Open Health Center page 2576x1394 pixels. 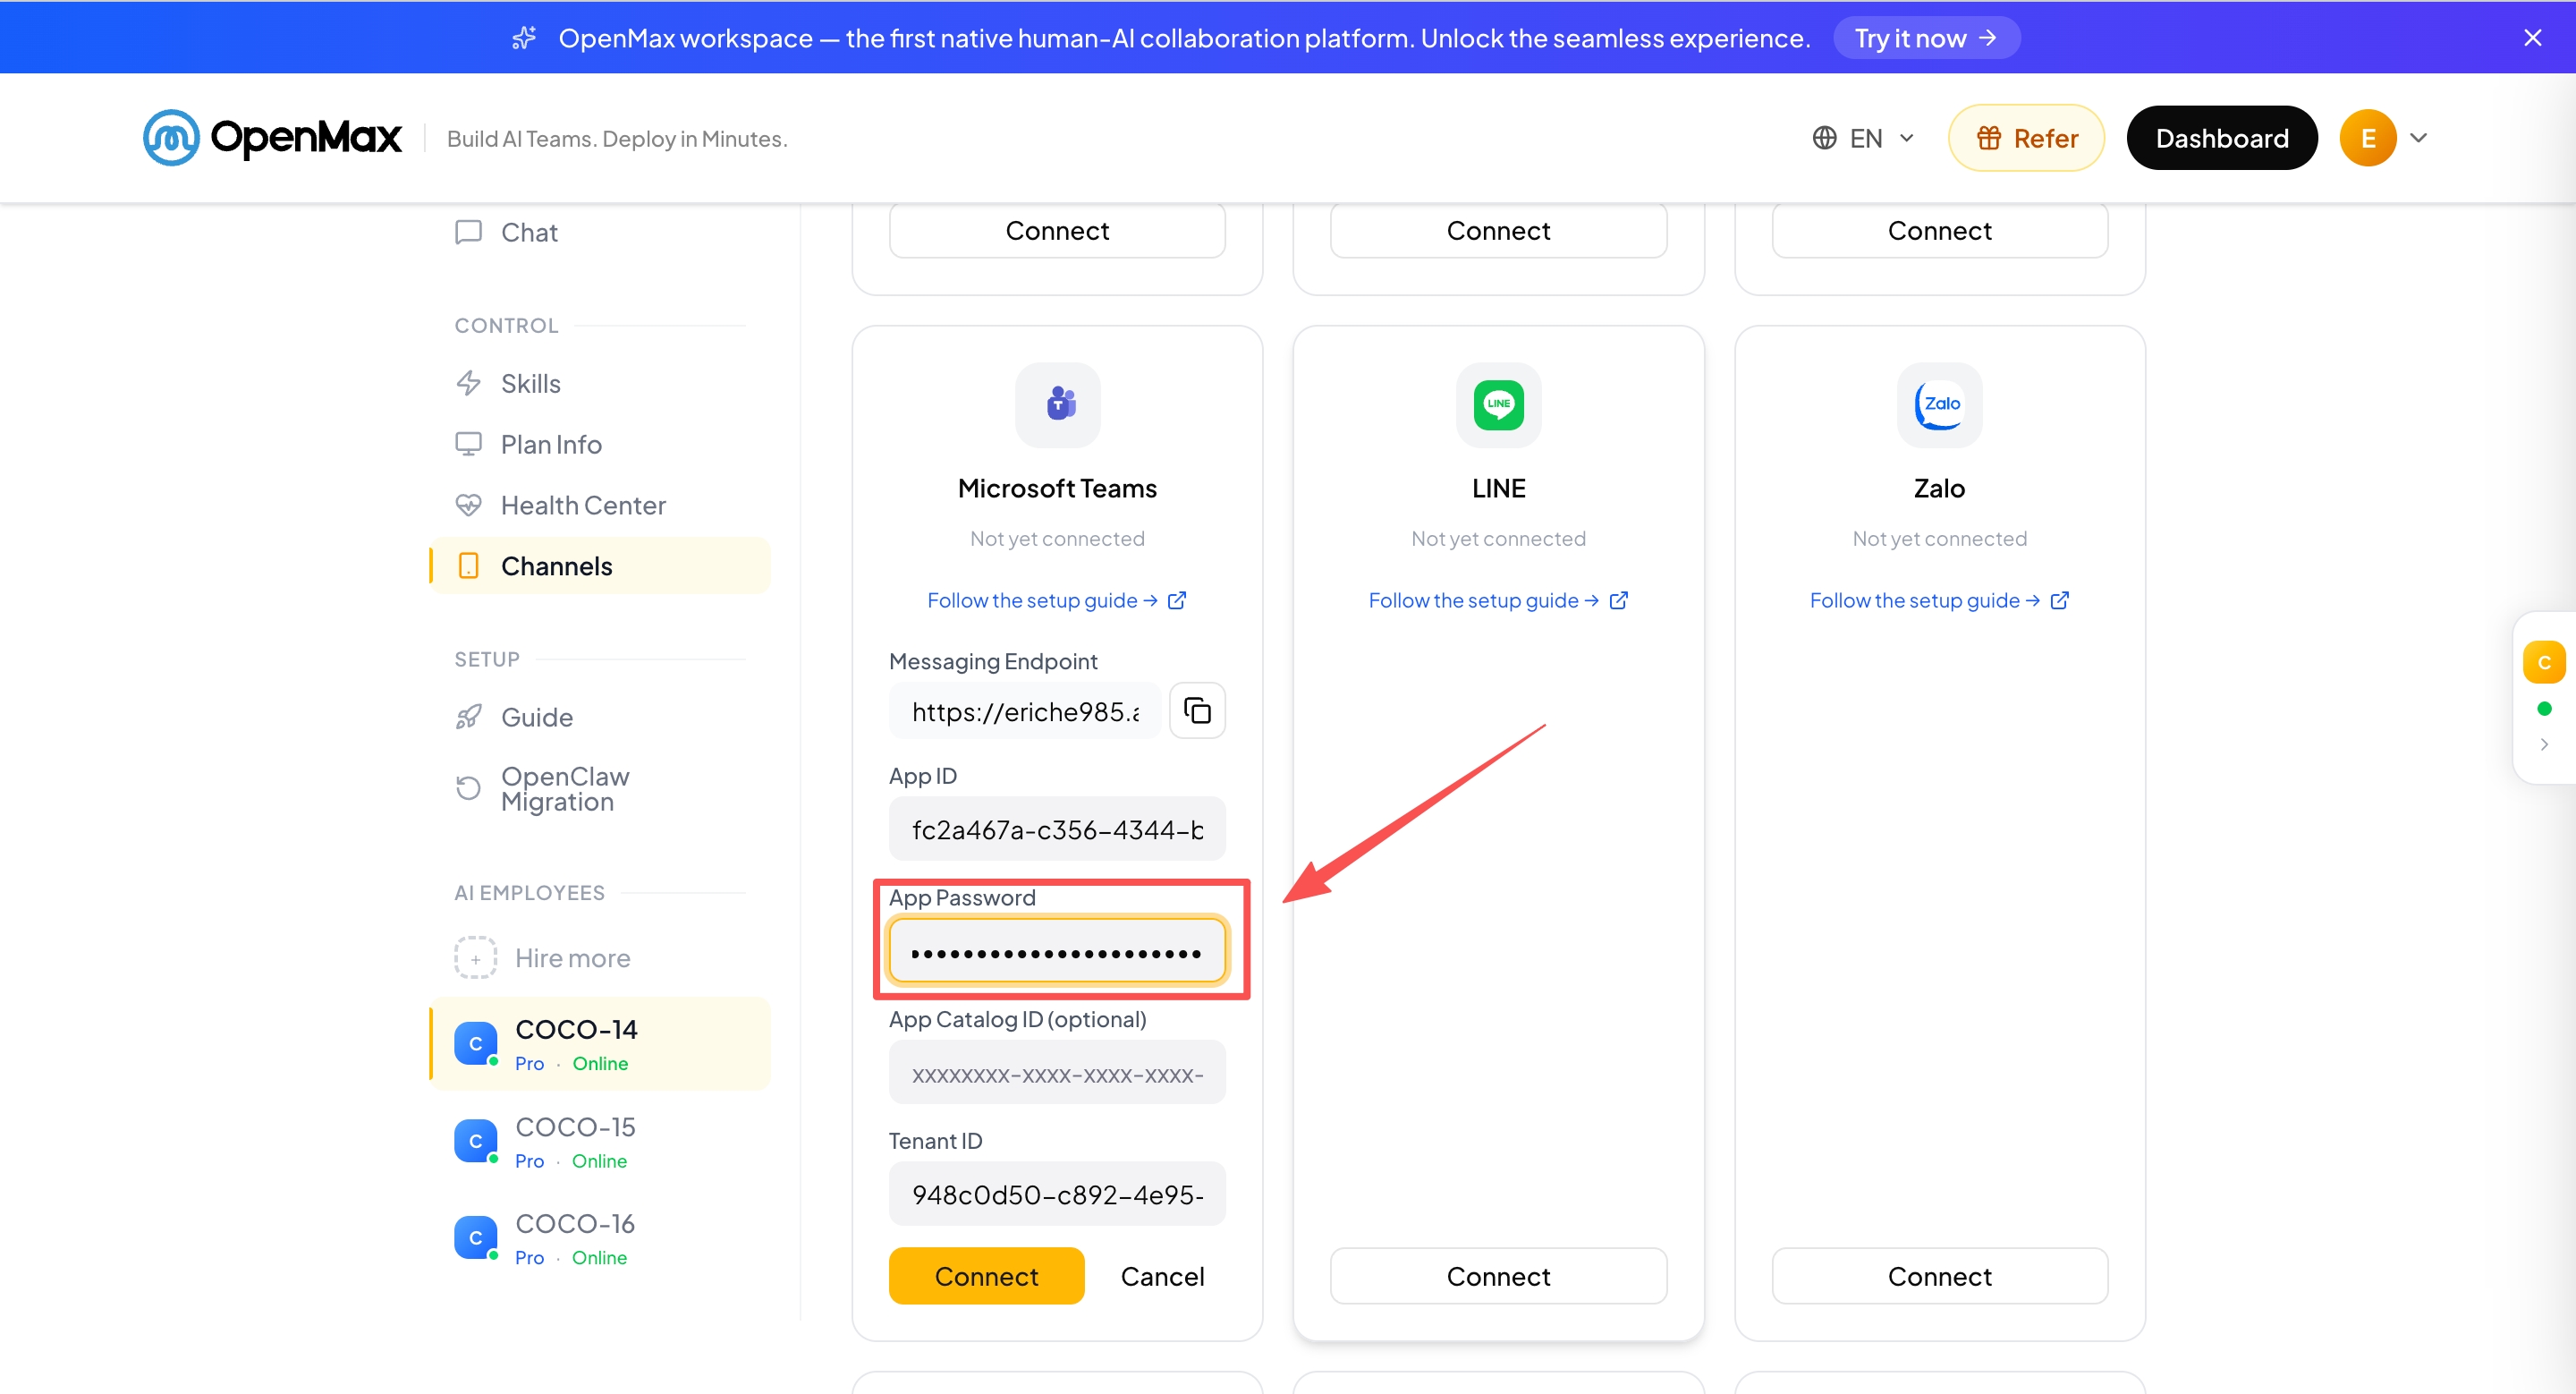(x=600, y=505)
